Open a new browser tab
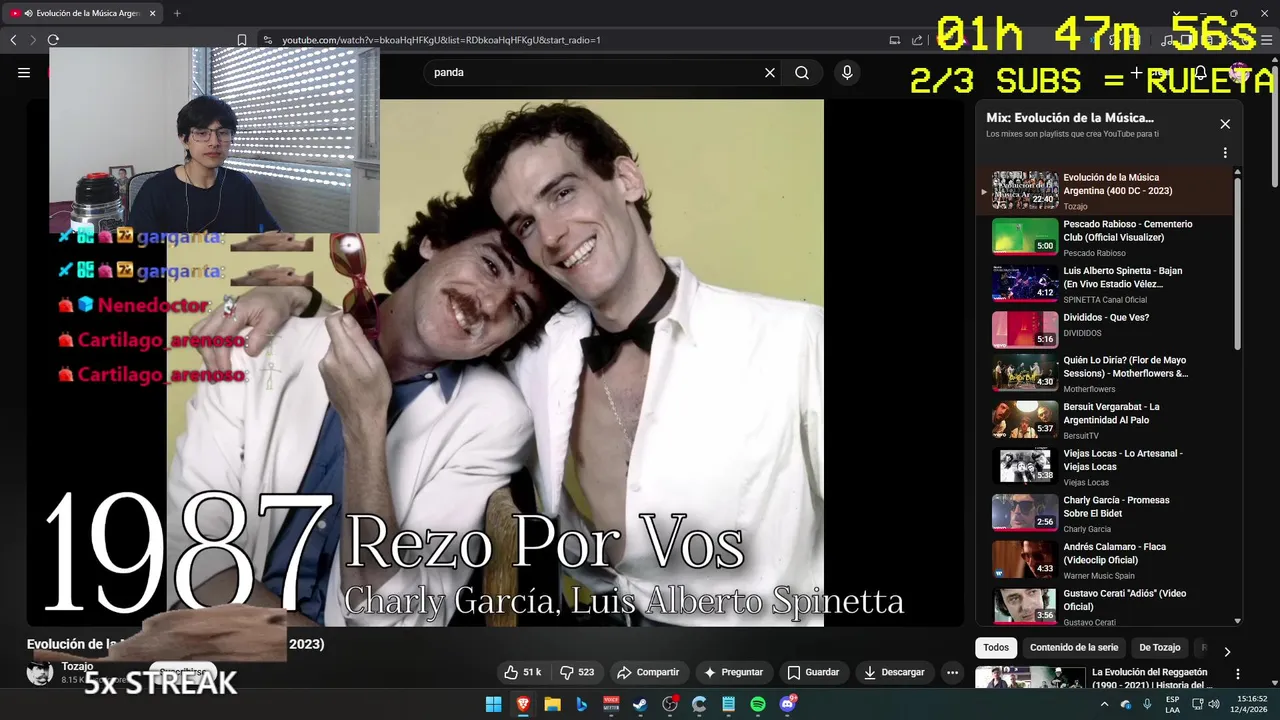1280x720 pixels. tap(177, 13)
